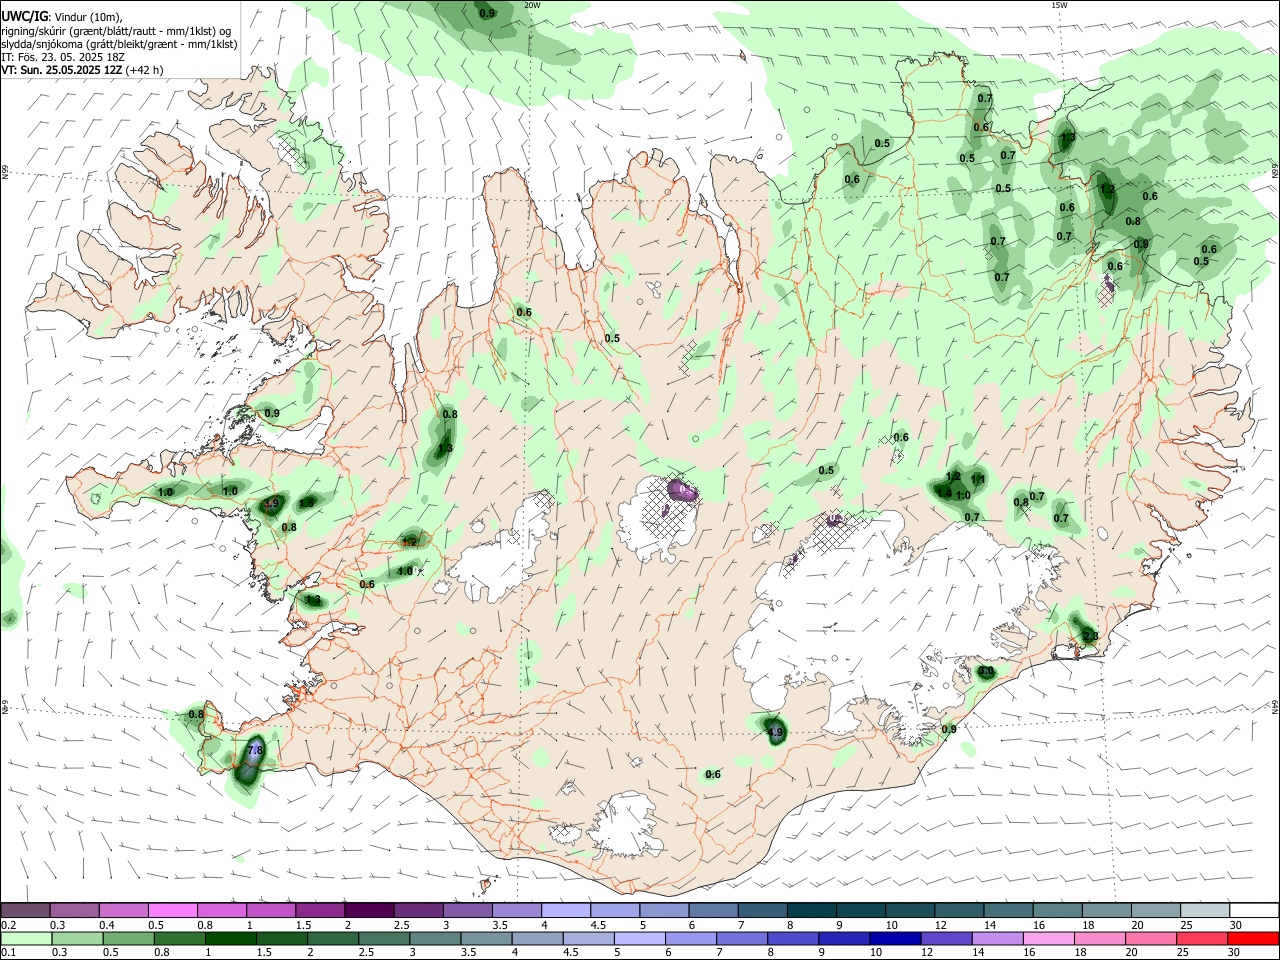Image resolution: width=1280 pixels, height=960 pixels.
Task: Click the lower legend swatch labeled 20
Action: tap(1151, 939)
